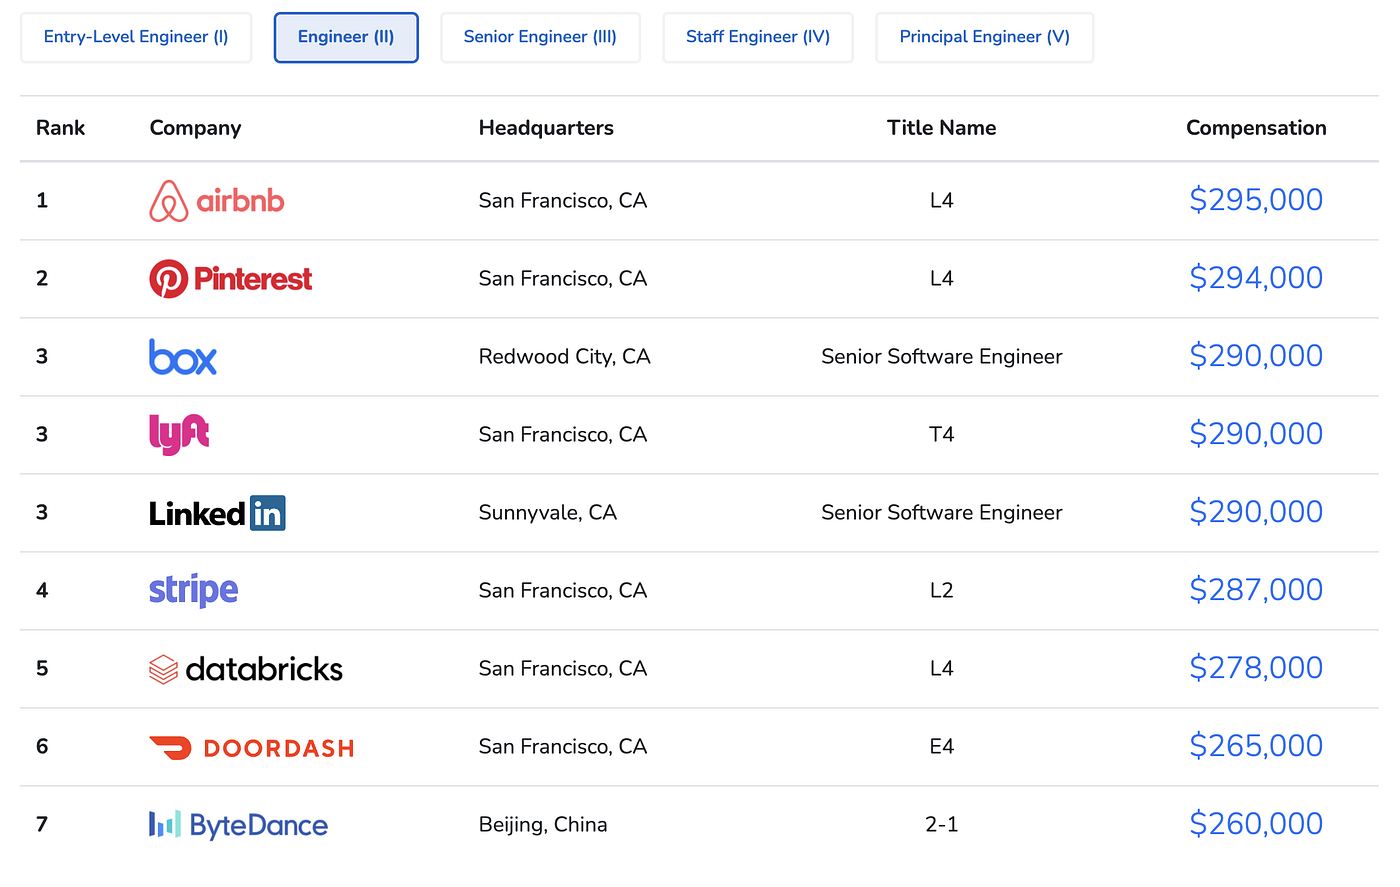Open the Senior Engineer (III) tab
1400x887 pixels.
coord(540,38)
